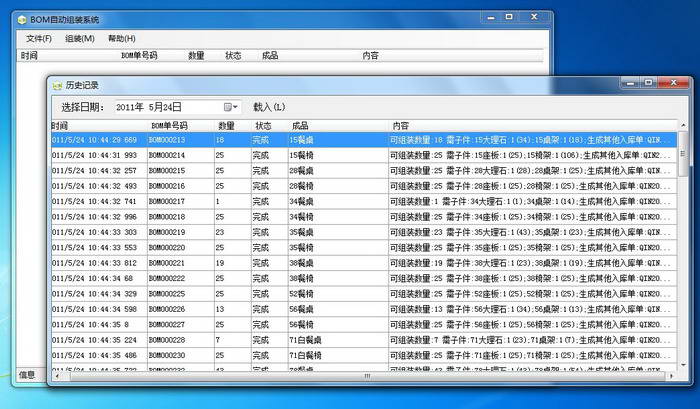
Task: Select row BOM000216
Action: tap(364, 186)
